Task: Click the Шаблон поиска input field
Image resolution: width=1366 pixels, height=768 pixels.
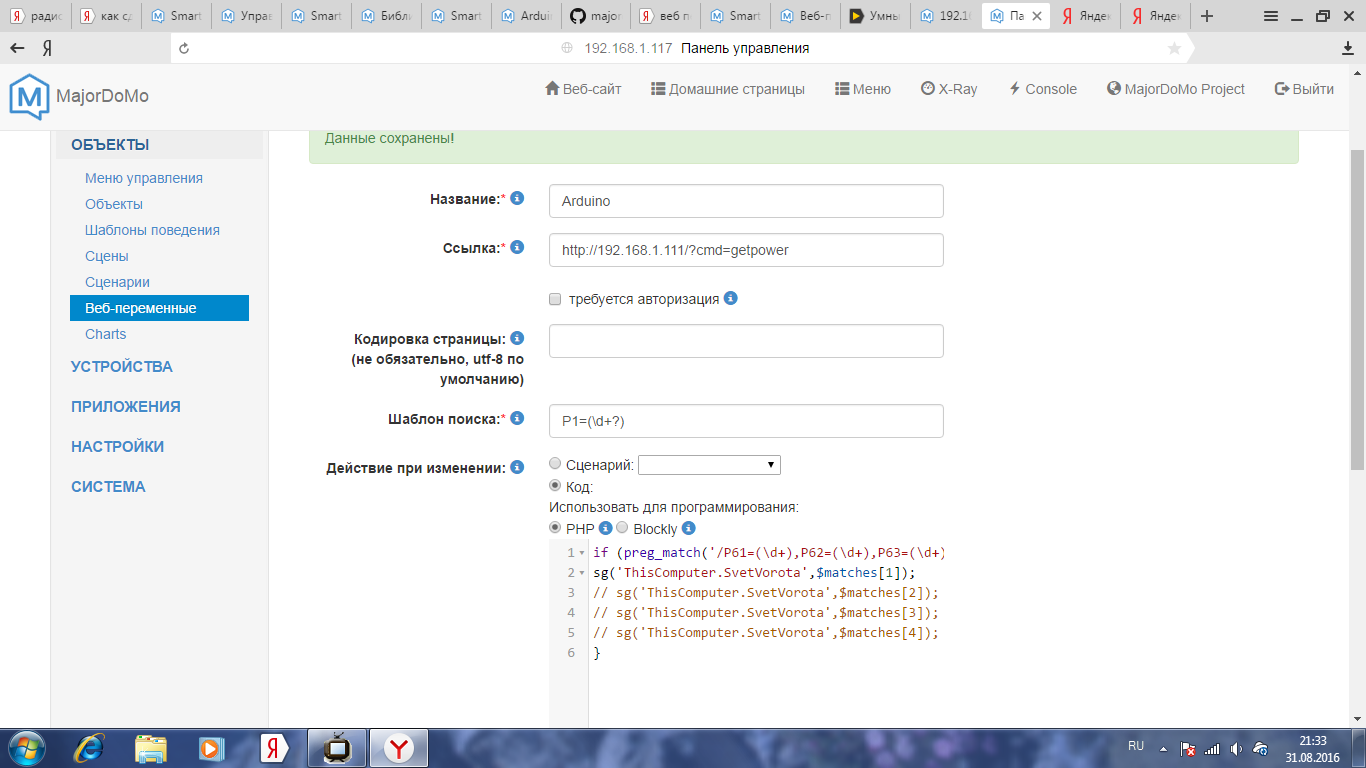Action: point(746,421)
